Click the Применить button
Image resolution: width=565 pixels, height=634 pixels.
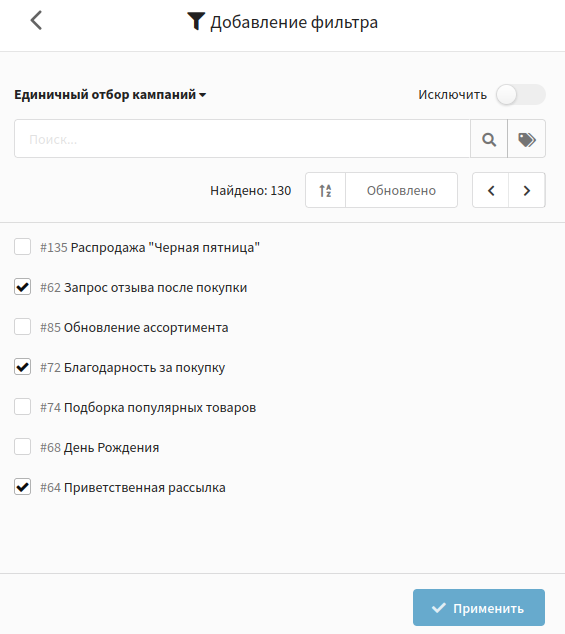click(x=479, y=608)
